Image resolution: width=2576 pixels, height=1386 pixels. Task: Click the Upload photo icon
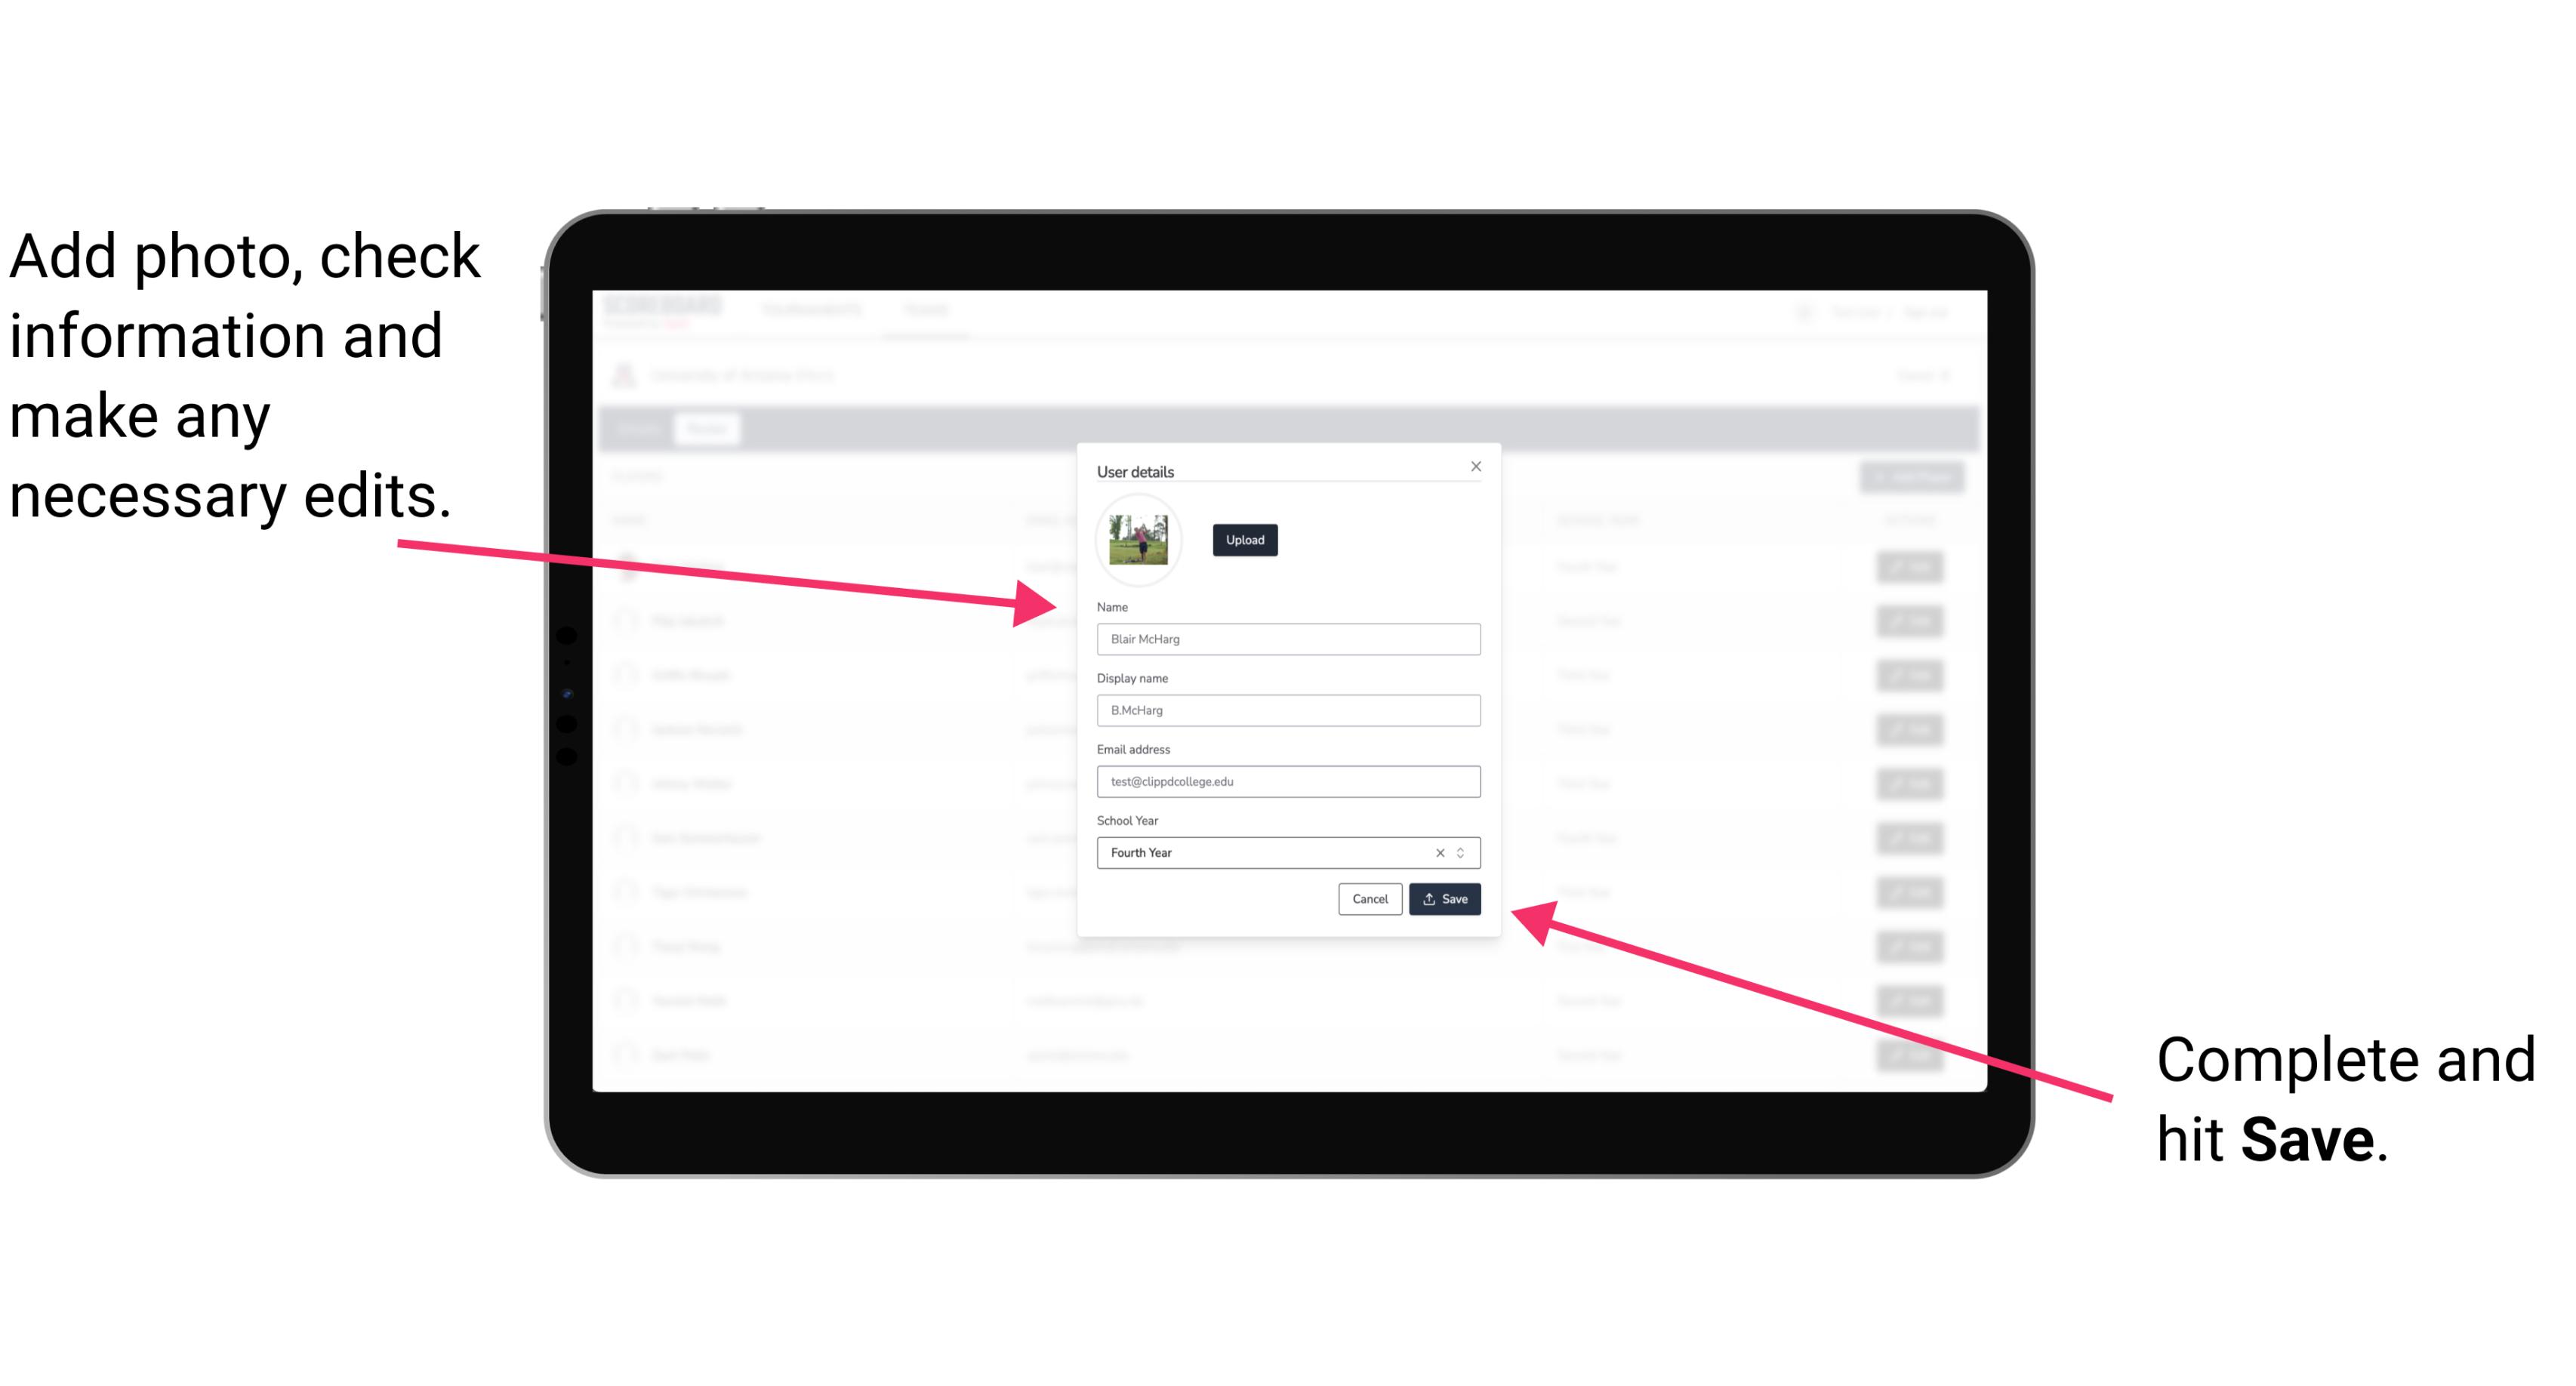click(x=1244, y=540)
